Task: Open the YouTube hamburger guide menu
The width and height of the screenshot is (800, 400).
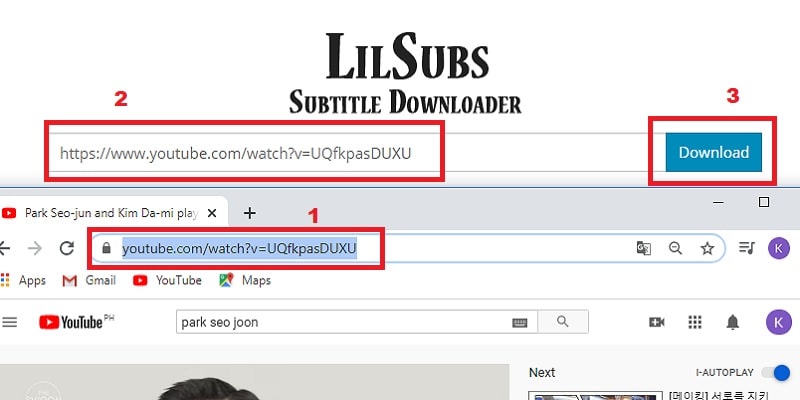Action: pyautogui.click(x=10, y=322)
